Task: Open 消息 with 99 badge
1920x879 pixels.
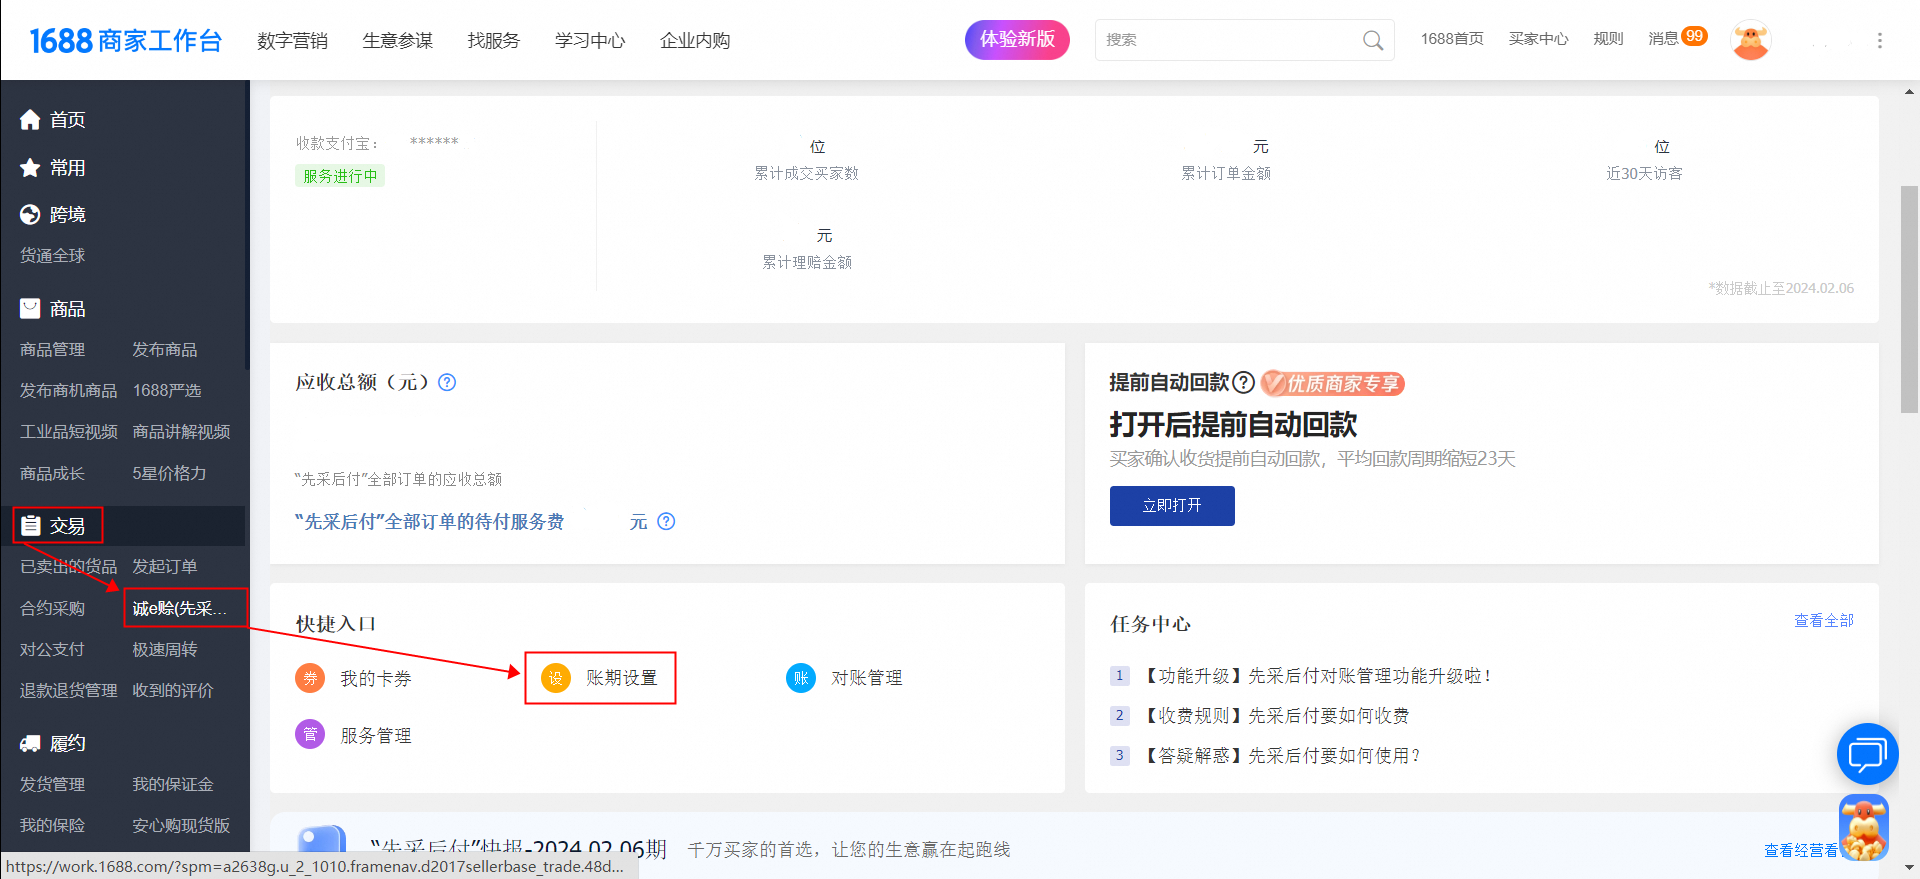Action: (1677, 38)
